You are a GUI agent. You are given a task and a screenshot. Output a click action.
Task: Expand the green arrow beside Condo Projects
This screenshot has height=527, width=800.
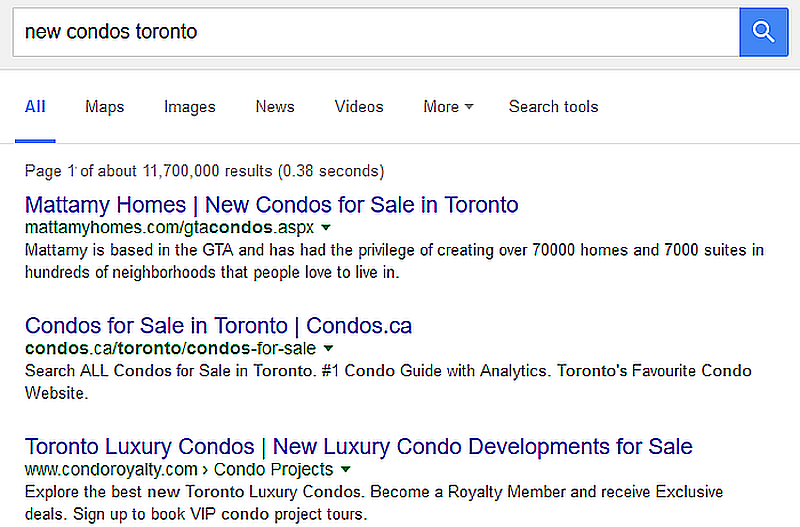coord(345,469)
